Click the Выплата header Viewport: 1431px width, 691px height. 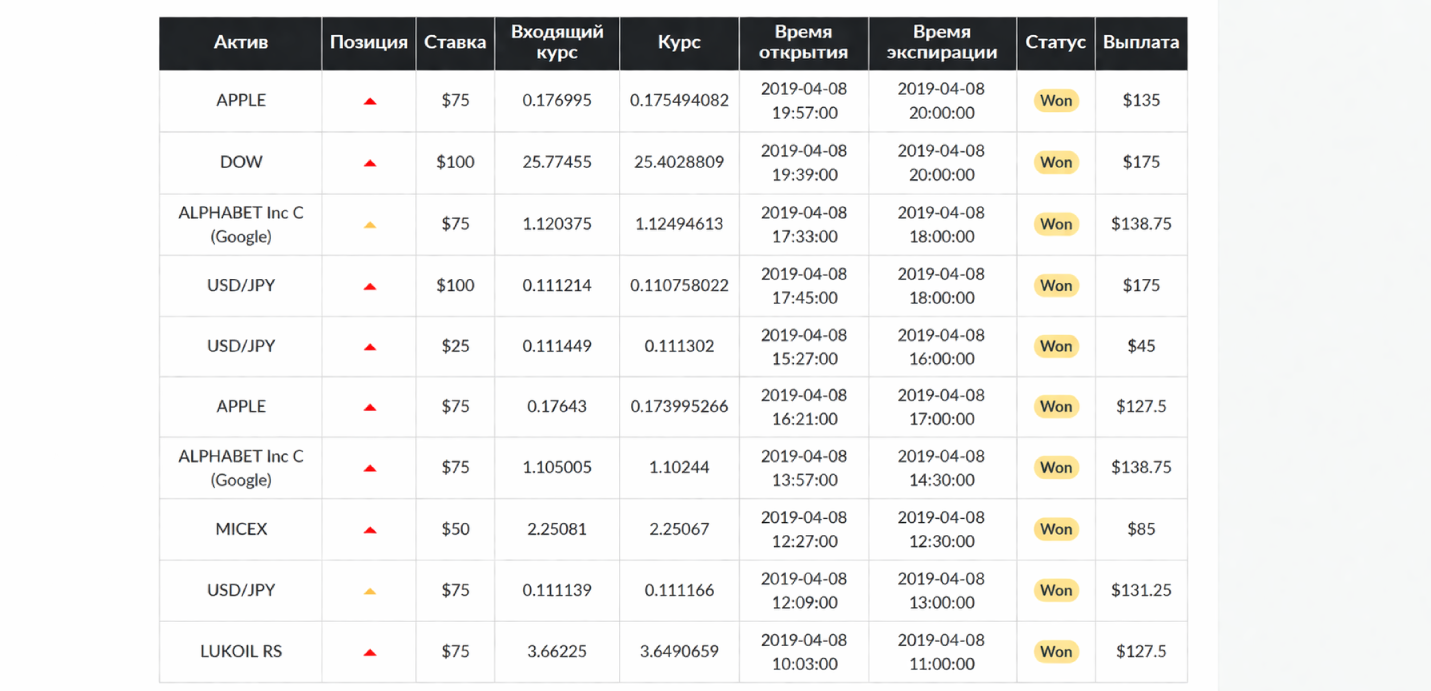pyautogui.click(x=1141, y=43)
